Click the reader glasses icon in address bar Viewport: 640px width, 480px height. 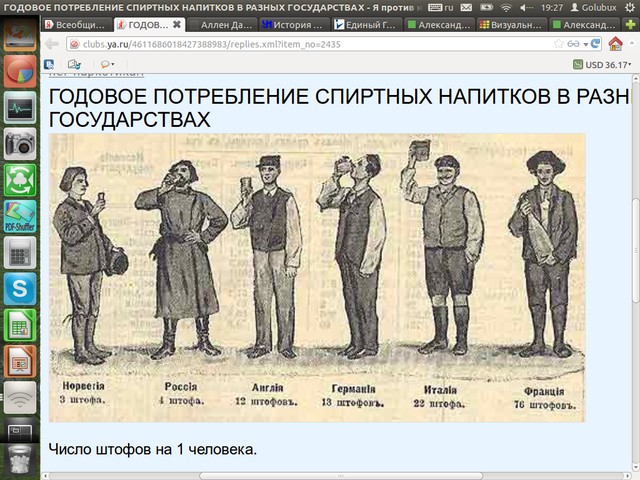(573, 44)
